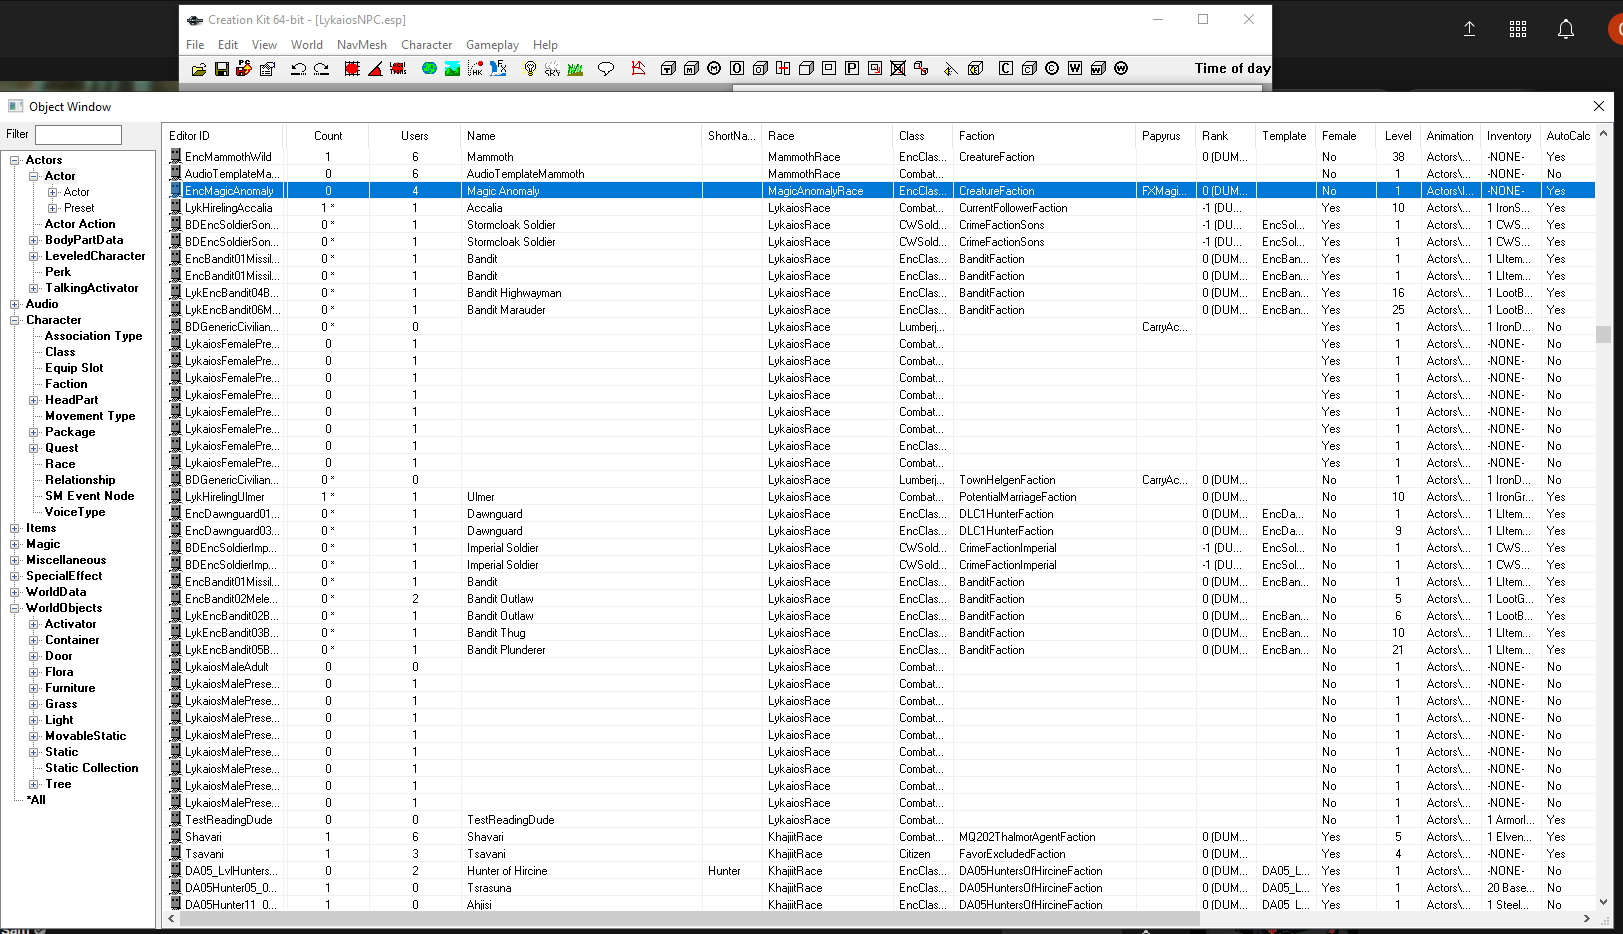Screen dimensions: 1623x934
Task: Sort by Editor ID column header
Action: tap(224, 136)
